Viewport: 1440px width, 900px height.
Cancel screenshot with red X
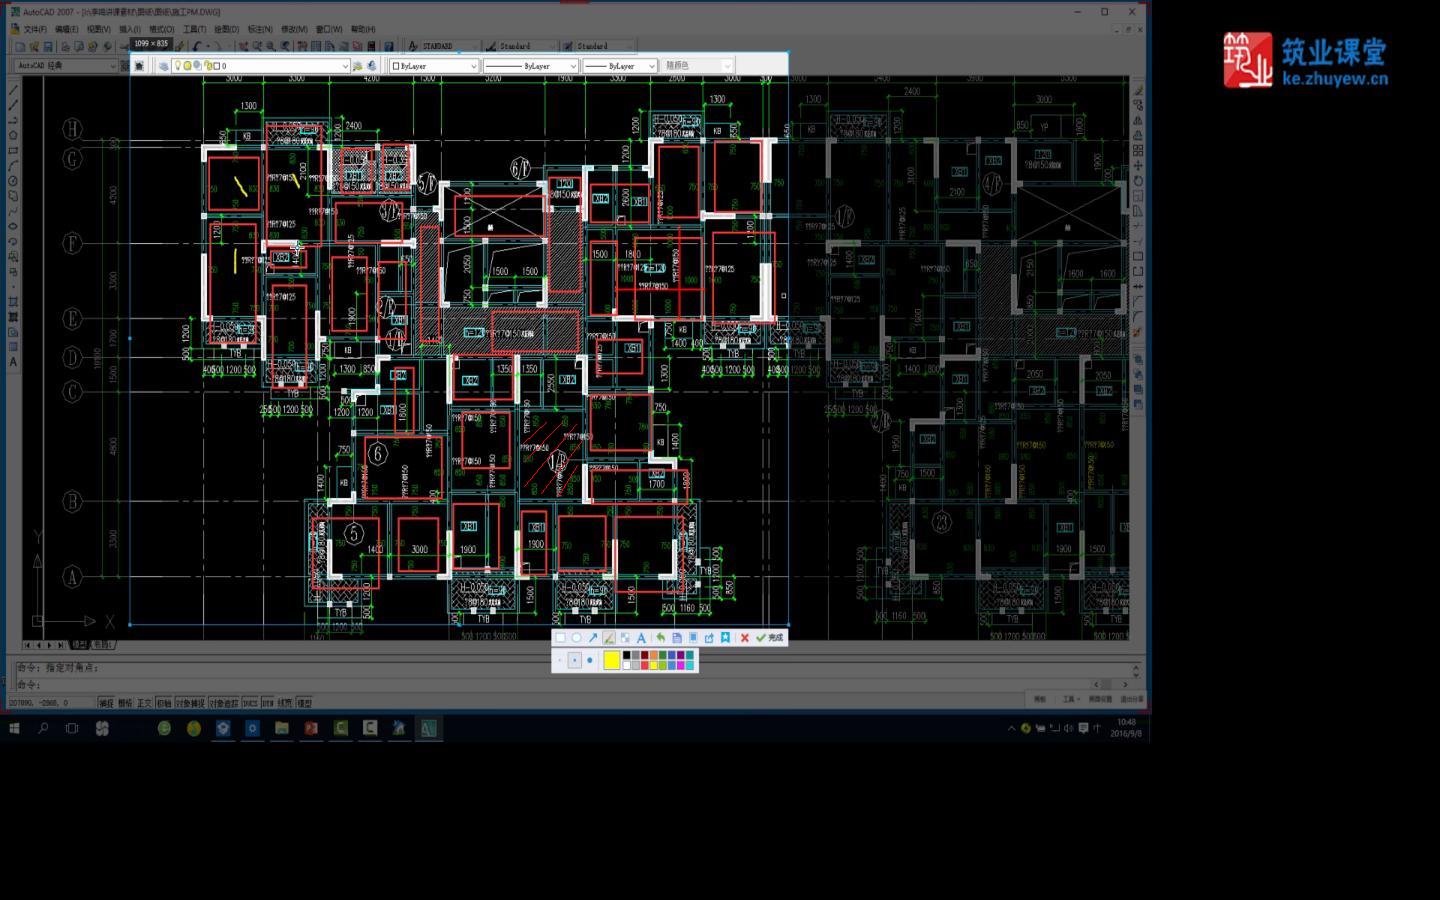pyautogui.click(x=744, y=638)
